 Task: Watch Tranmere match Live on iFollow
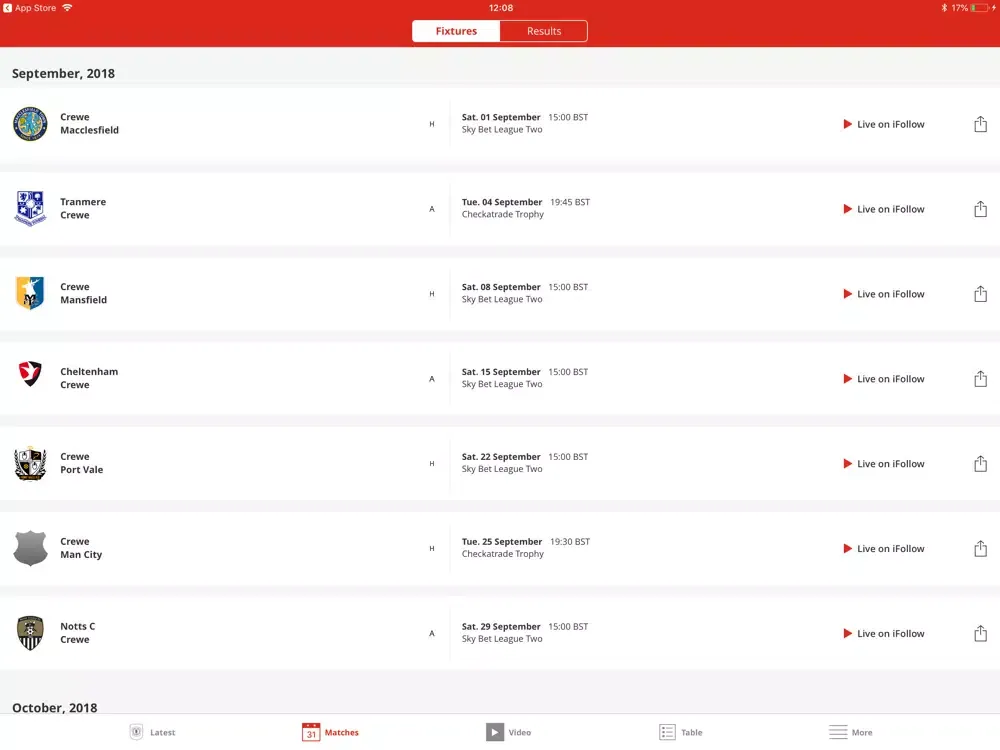click(x=883, y=209)
